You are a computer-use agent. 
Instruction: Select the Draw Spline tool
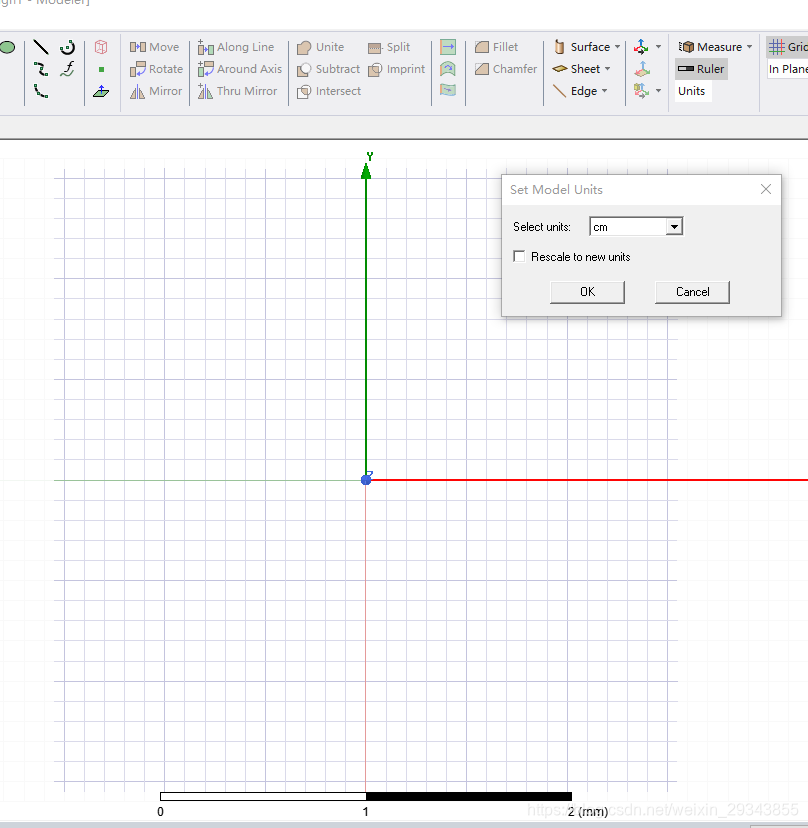click(x=41, y=69)
